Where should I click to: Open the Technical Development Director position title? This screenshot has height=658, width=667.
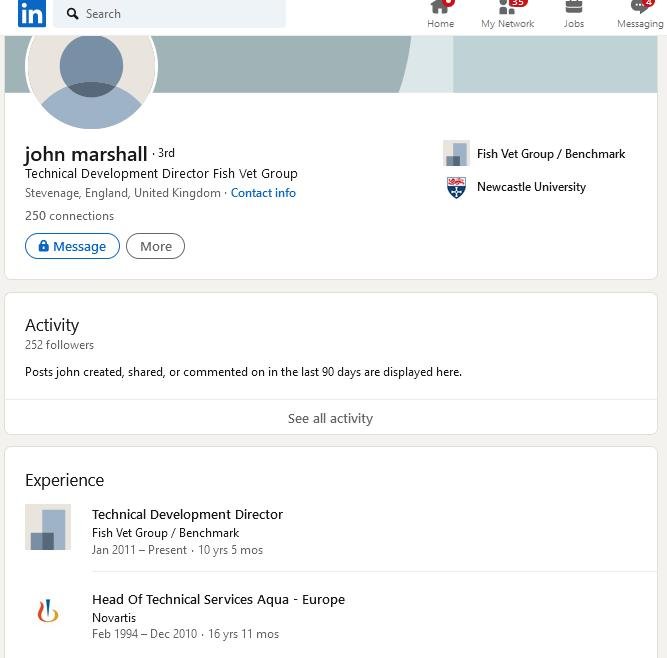point(187,514)
